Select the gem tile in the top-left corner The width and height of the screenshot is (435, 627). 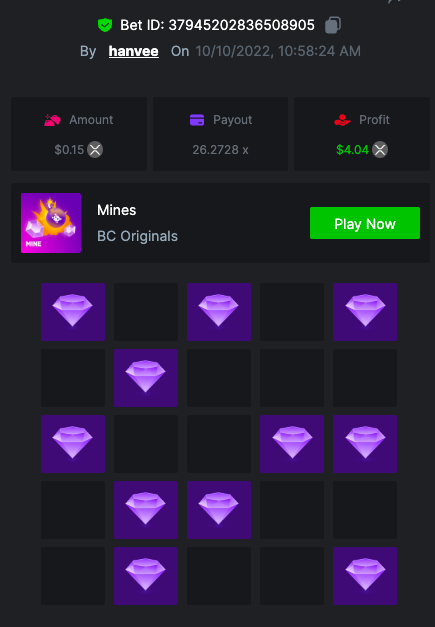tap(73, 312)
